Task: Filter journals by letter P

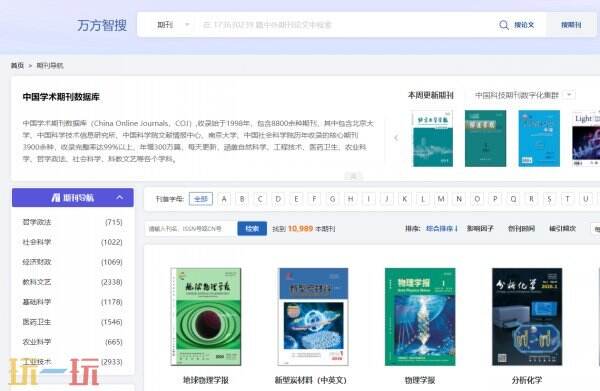Action: pos(495,199)
